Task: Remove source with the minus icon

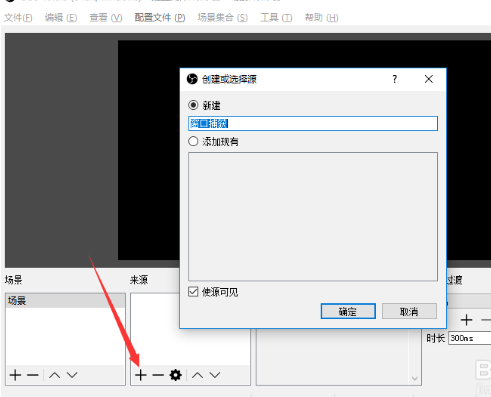Action: pos(158,375)
